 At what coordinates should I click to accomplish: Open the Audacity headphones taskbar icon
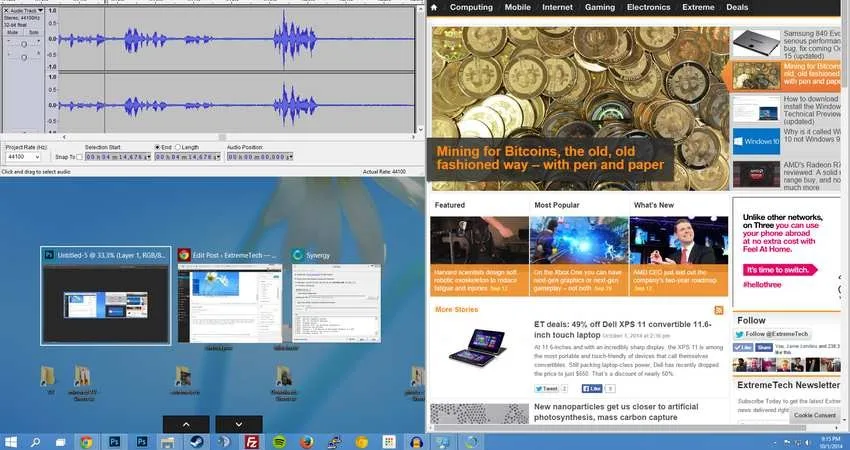(416, 442)
